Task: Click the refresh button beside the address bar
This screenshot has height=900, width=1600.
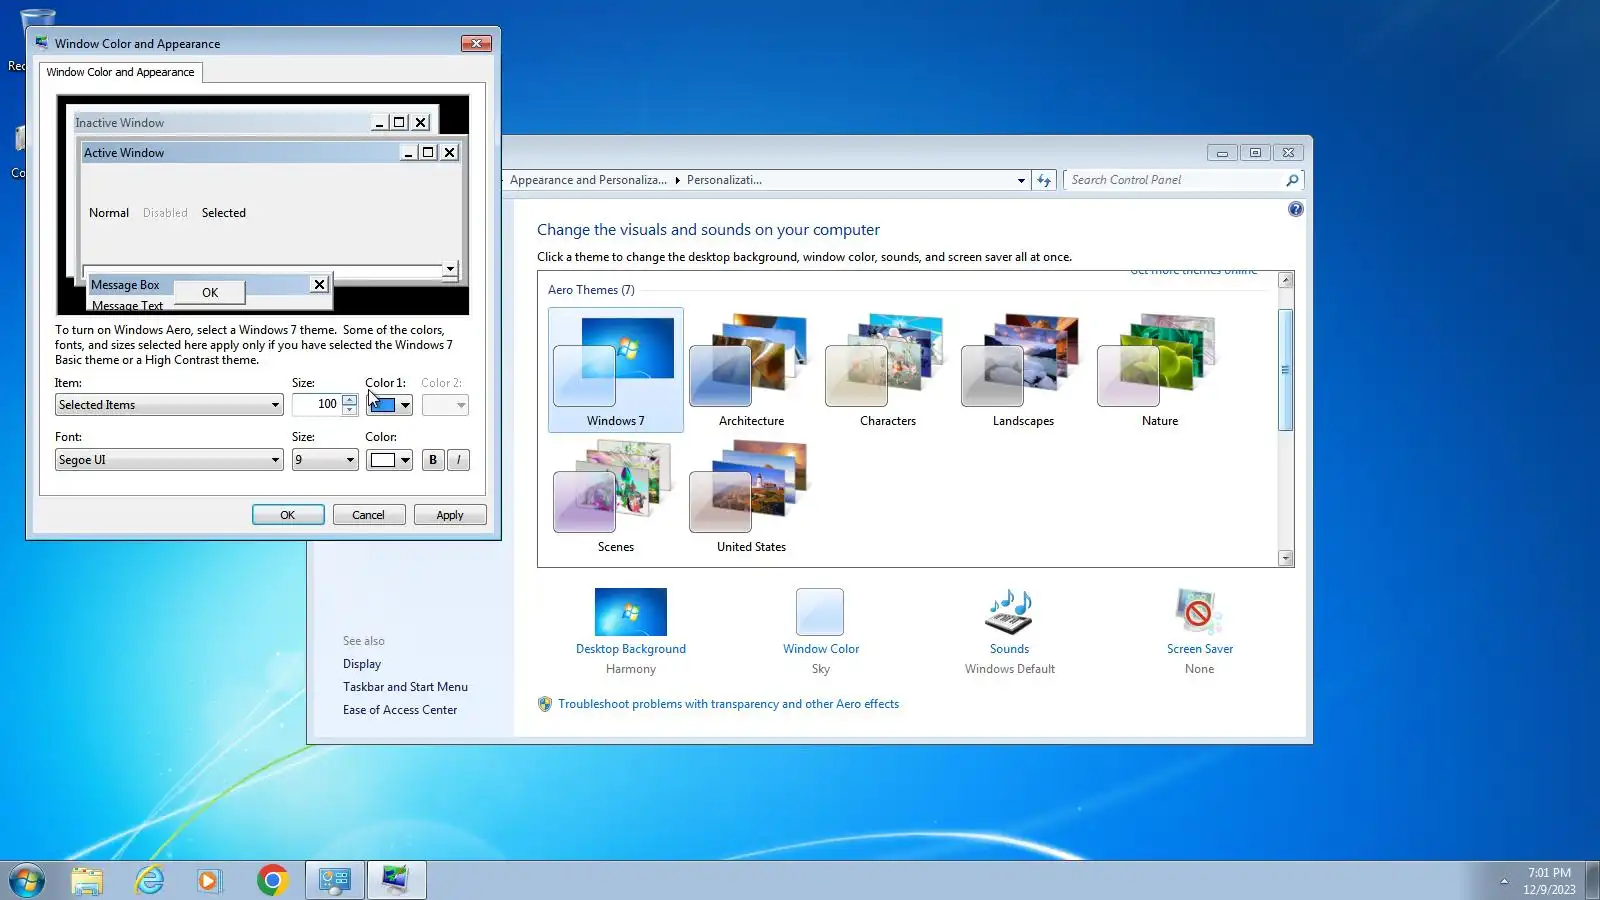Action: coord(1044,180)
